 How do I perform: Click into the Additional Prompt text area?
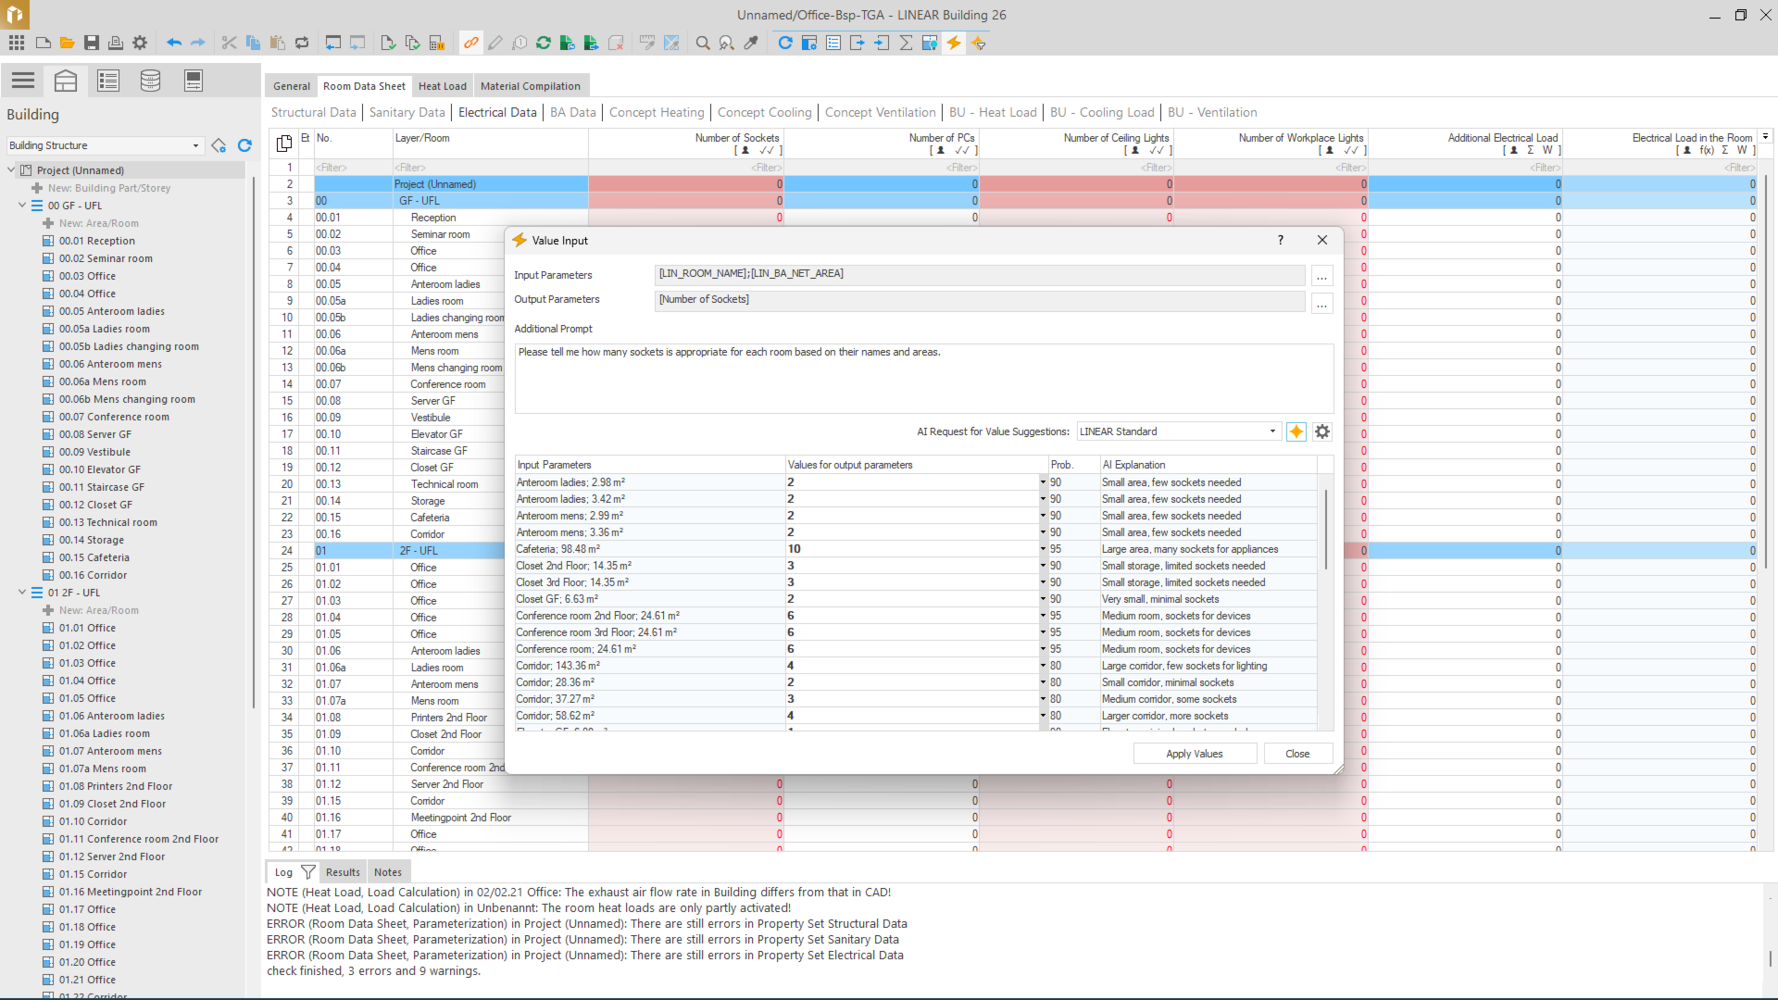(x=924, y=379)
